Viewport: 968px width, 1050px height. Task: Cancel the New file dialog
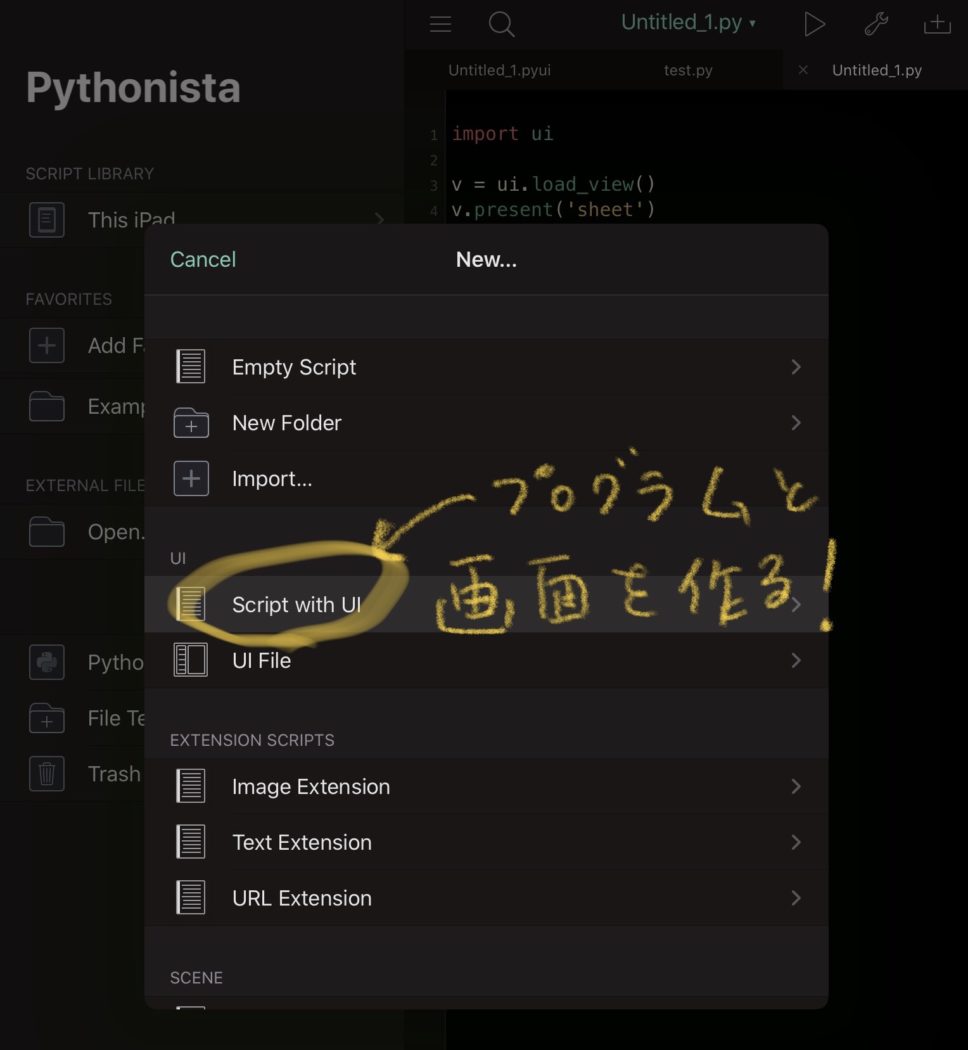(203, 259)
